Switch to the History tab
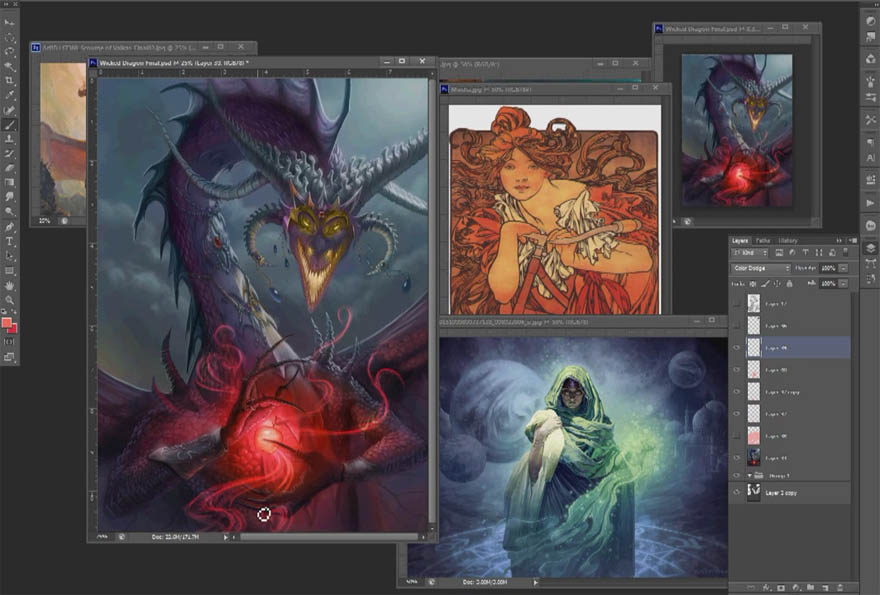 pyautogui.click(x=789, y=240)
